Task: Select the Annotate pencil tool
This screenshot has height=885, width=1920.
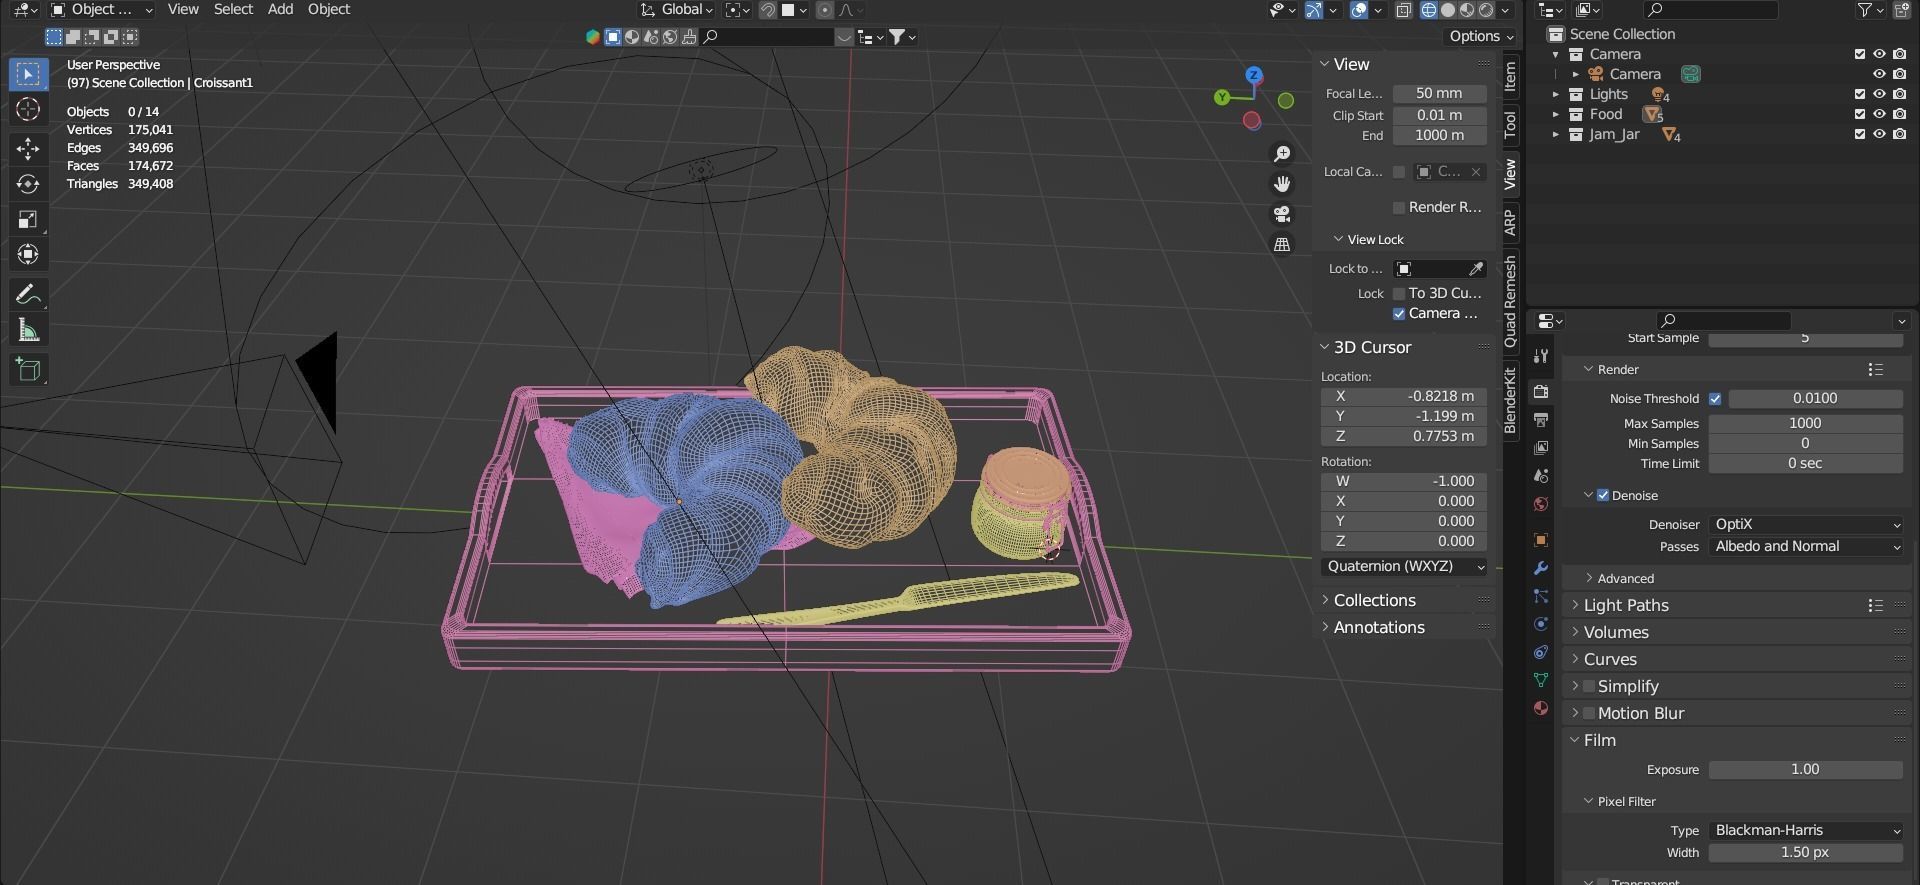Action: [x=28, y=294]
